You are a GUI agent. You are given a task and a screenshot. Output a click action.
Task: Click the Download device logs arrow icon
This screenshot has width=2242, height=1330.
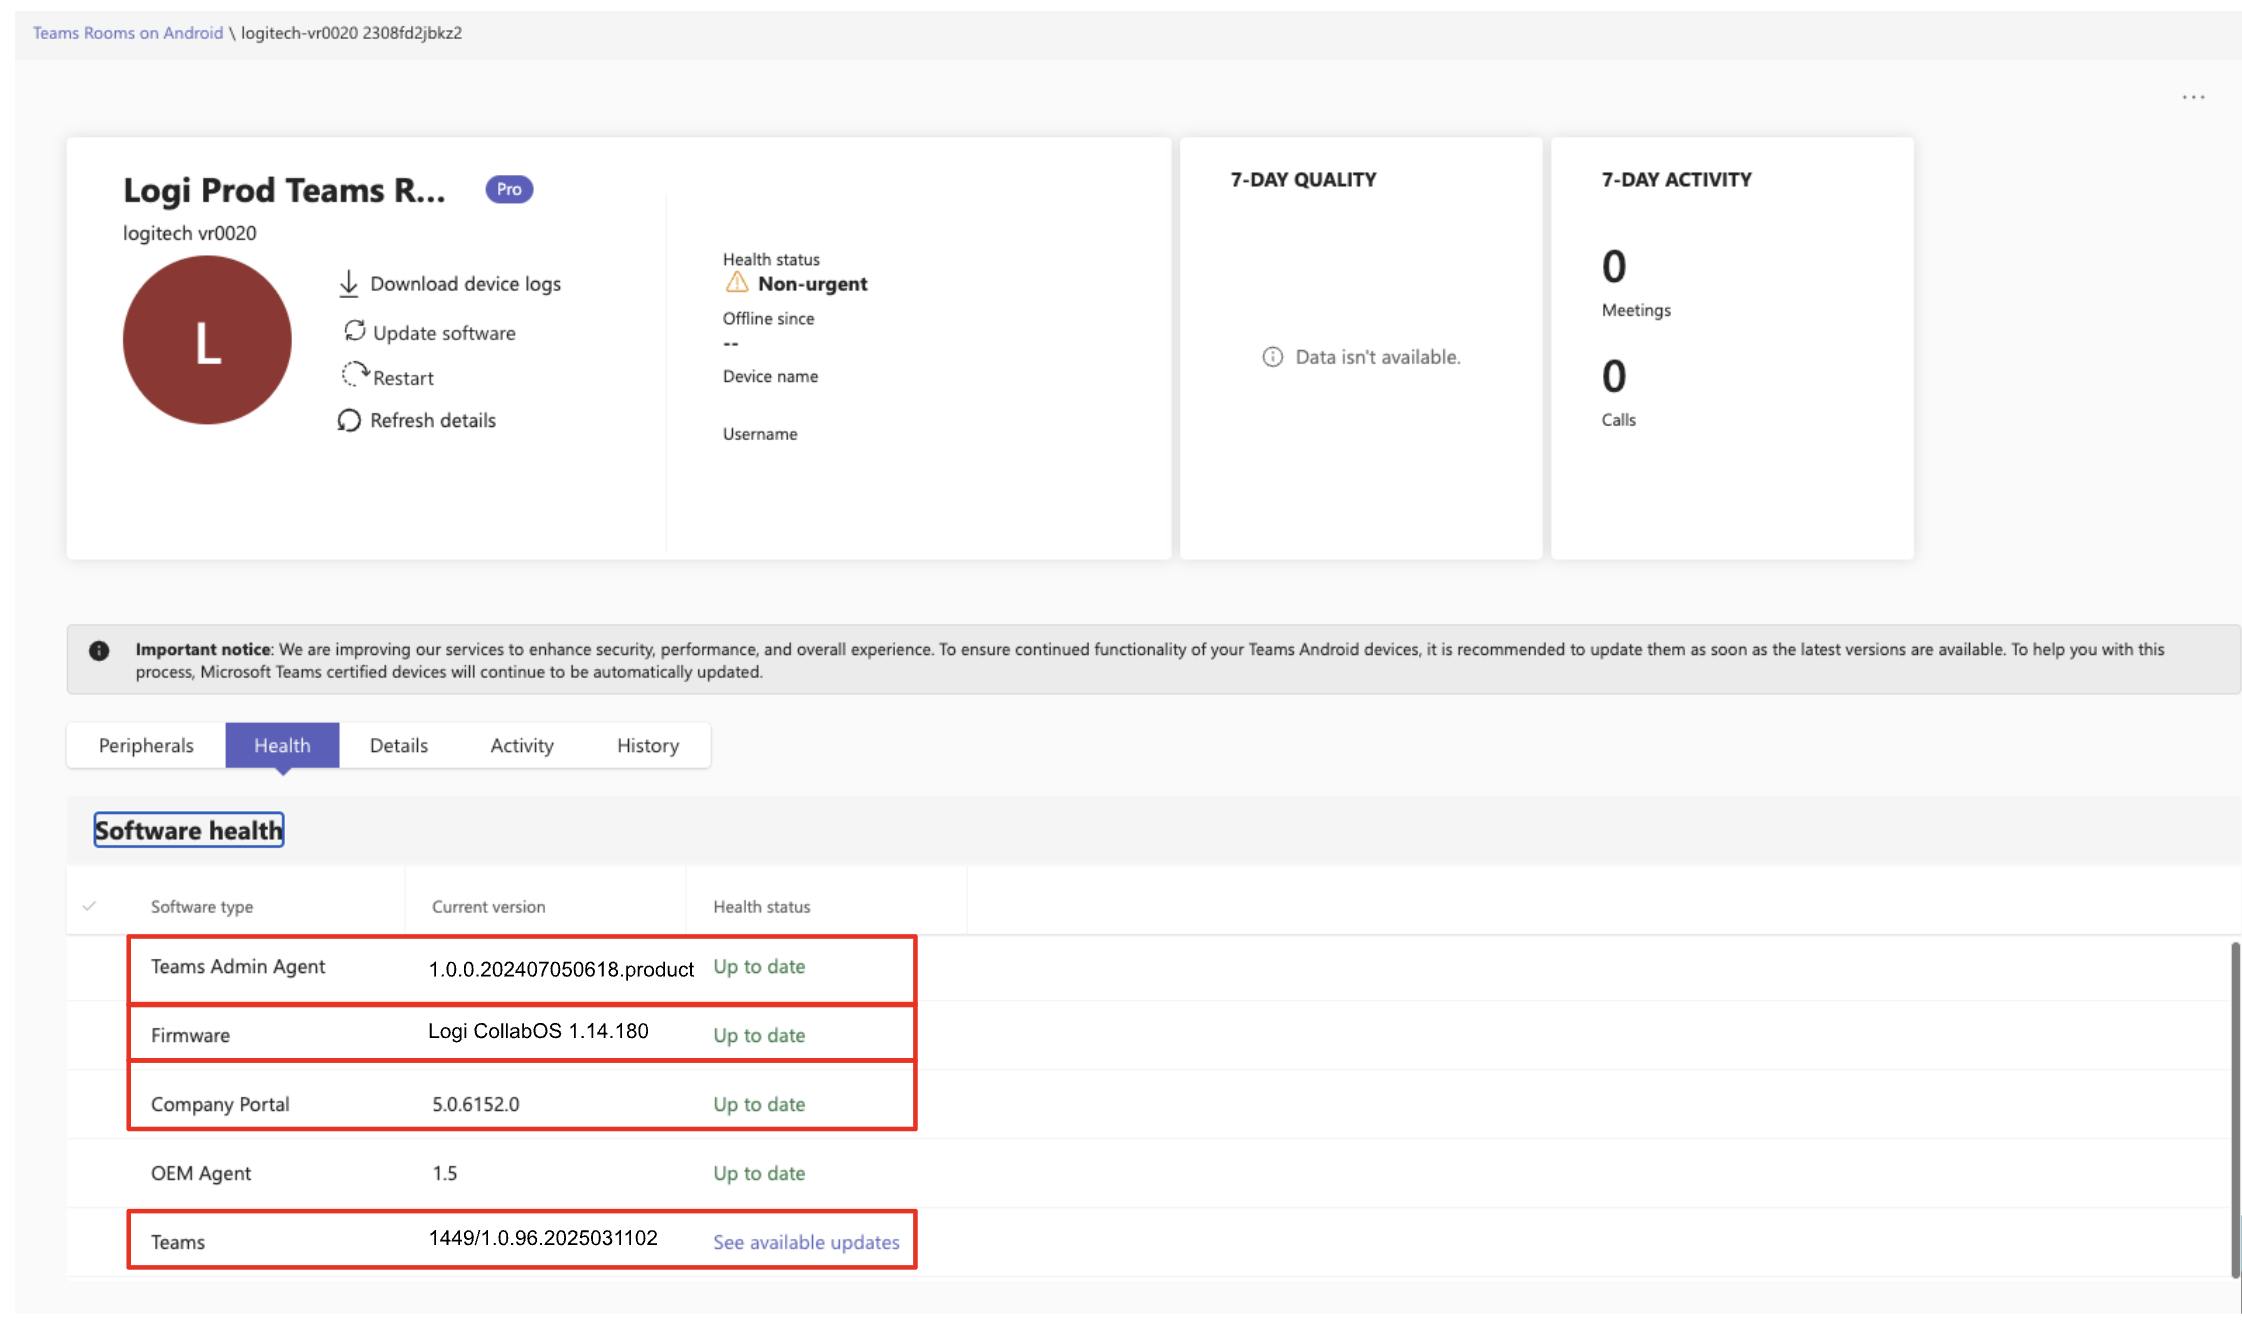[x=348, y=284]
